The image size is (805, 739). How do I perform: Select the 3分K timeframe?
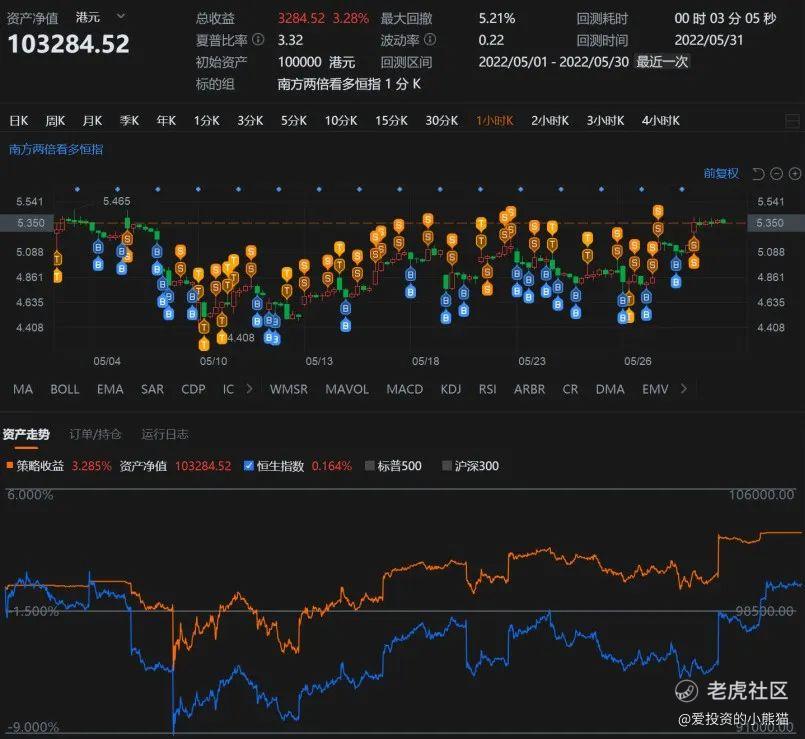pos(250,121)
